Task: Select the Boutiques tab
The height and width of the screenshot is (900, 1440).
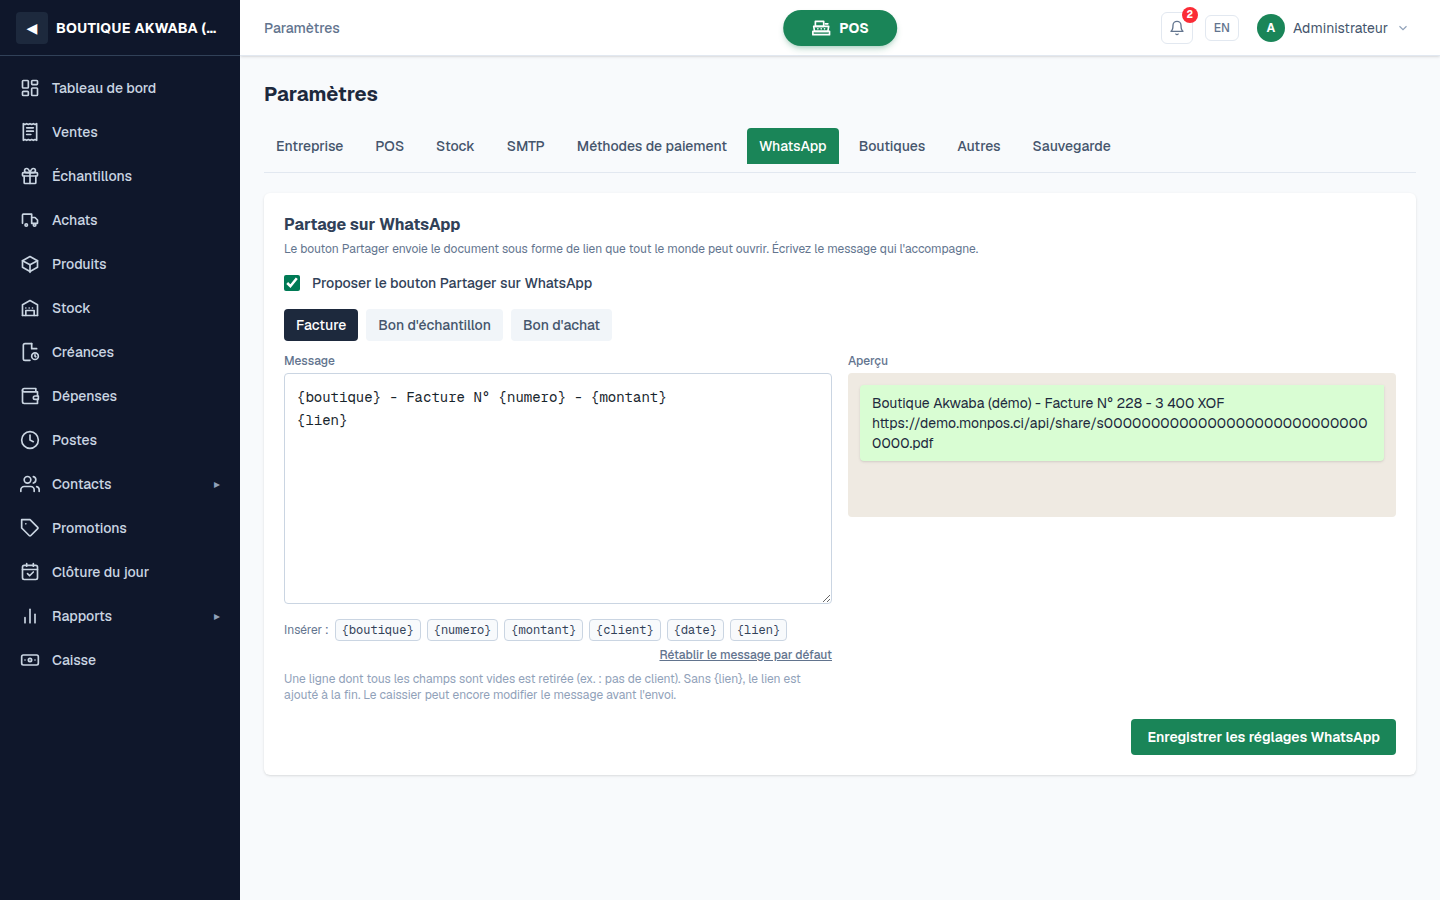Action: tap(892, 146)
